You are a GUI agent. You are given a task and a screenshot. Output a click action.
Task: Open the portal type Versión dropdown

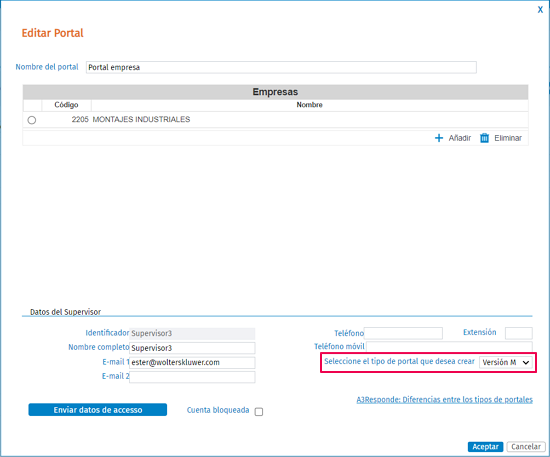tap(505, 362)
